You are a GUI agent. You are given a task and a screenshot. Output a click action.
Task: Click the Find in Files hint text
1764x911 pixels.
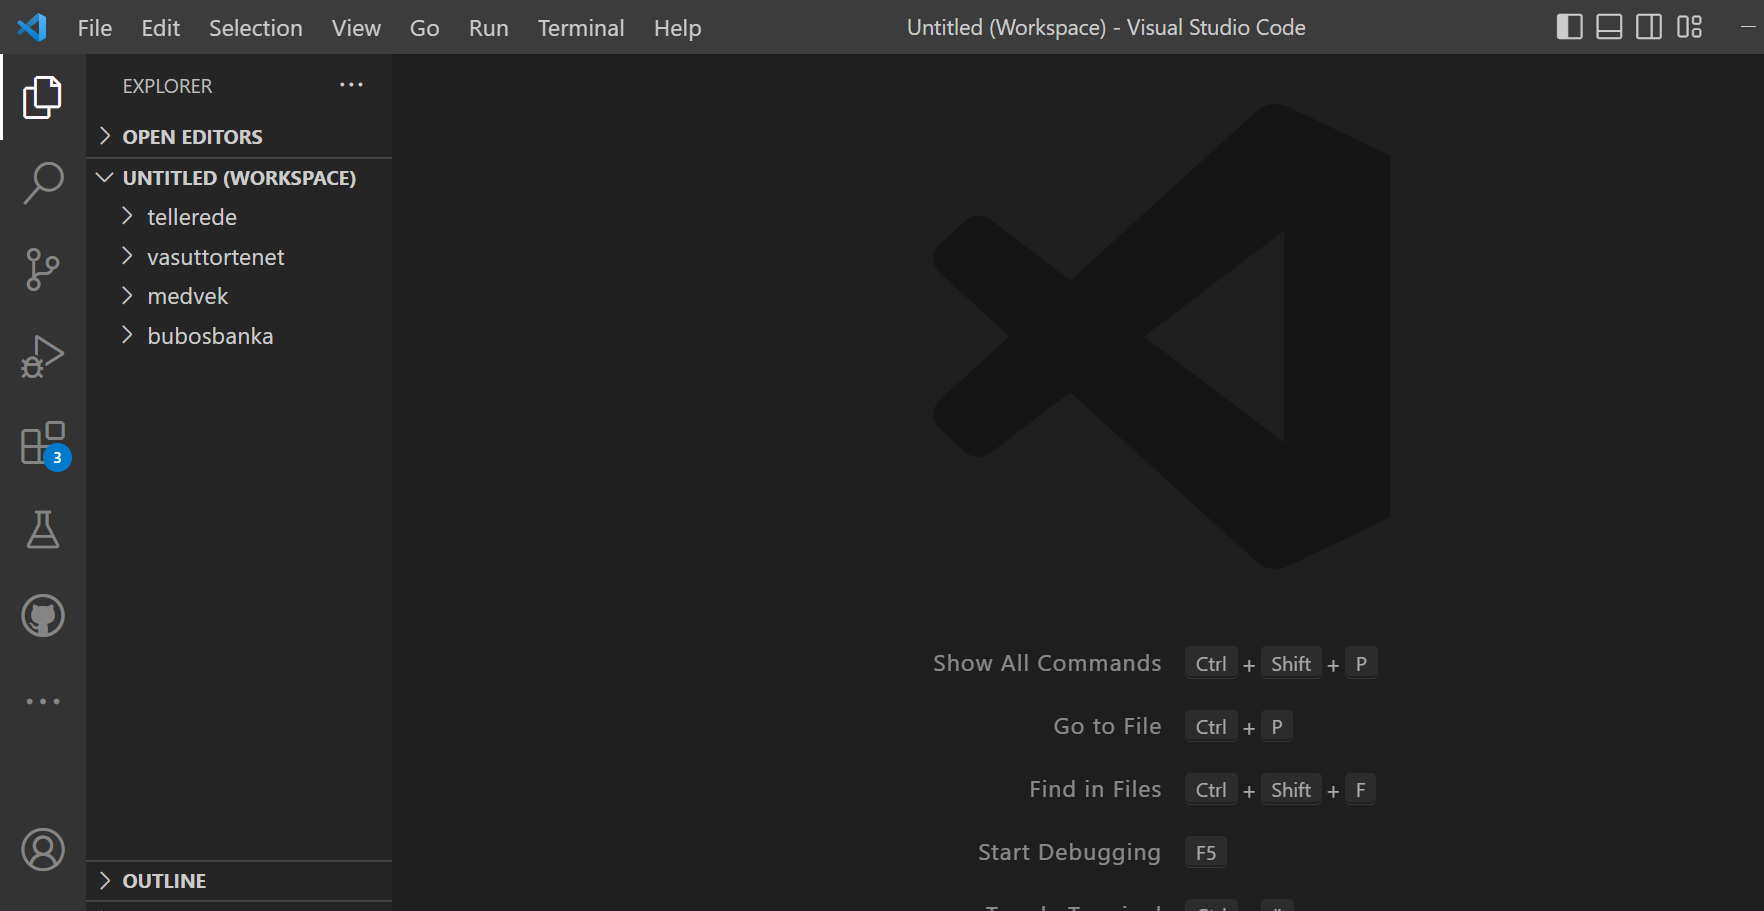tap(1095, 789)
